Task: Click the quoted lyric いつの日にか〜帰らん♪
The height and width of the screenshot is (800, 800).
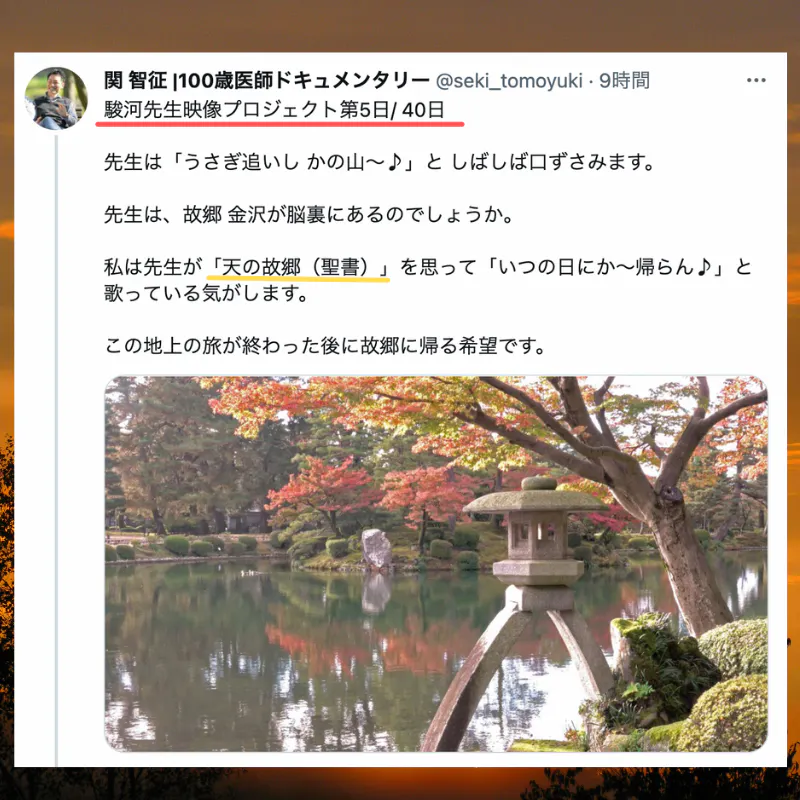Action: [606, 267]
